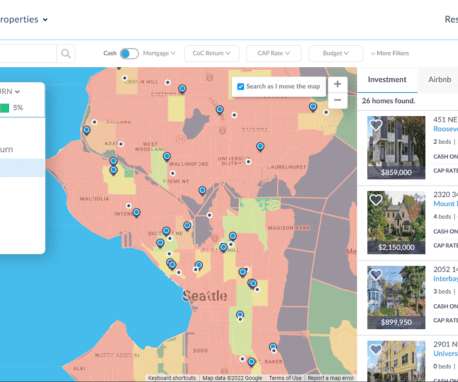Open the CoC Return filter dropdown
The width and height of the screenshot is (458, 382).
[212, 53]
